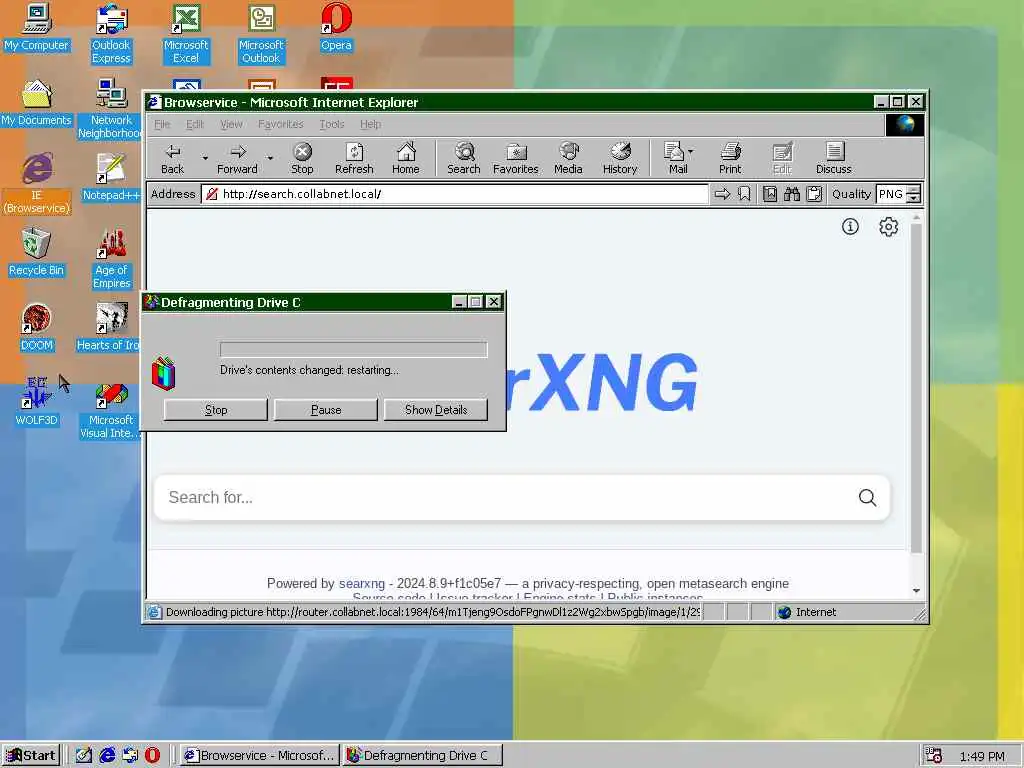
Task: Open the Edit menu
Action: click(x=195, y=124)
